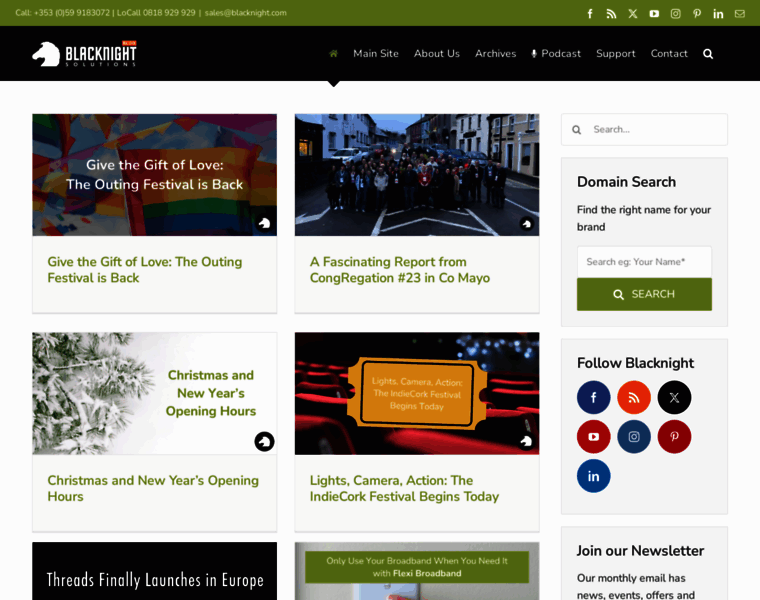
Task: Click horse badge on Christmas Opening Hours image
Action: [264, 442]
